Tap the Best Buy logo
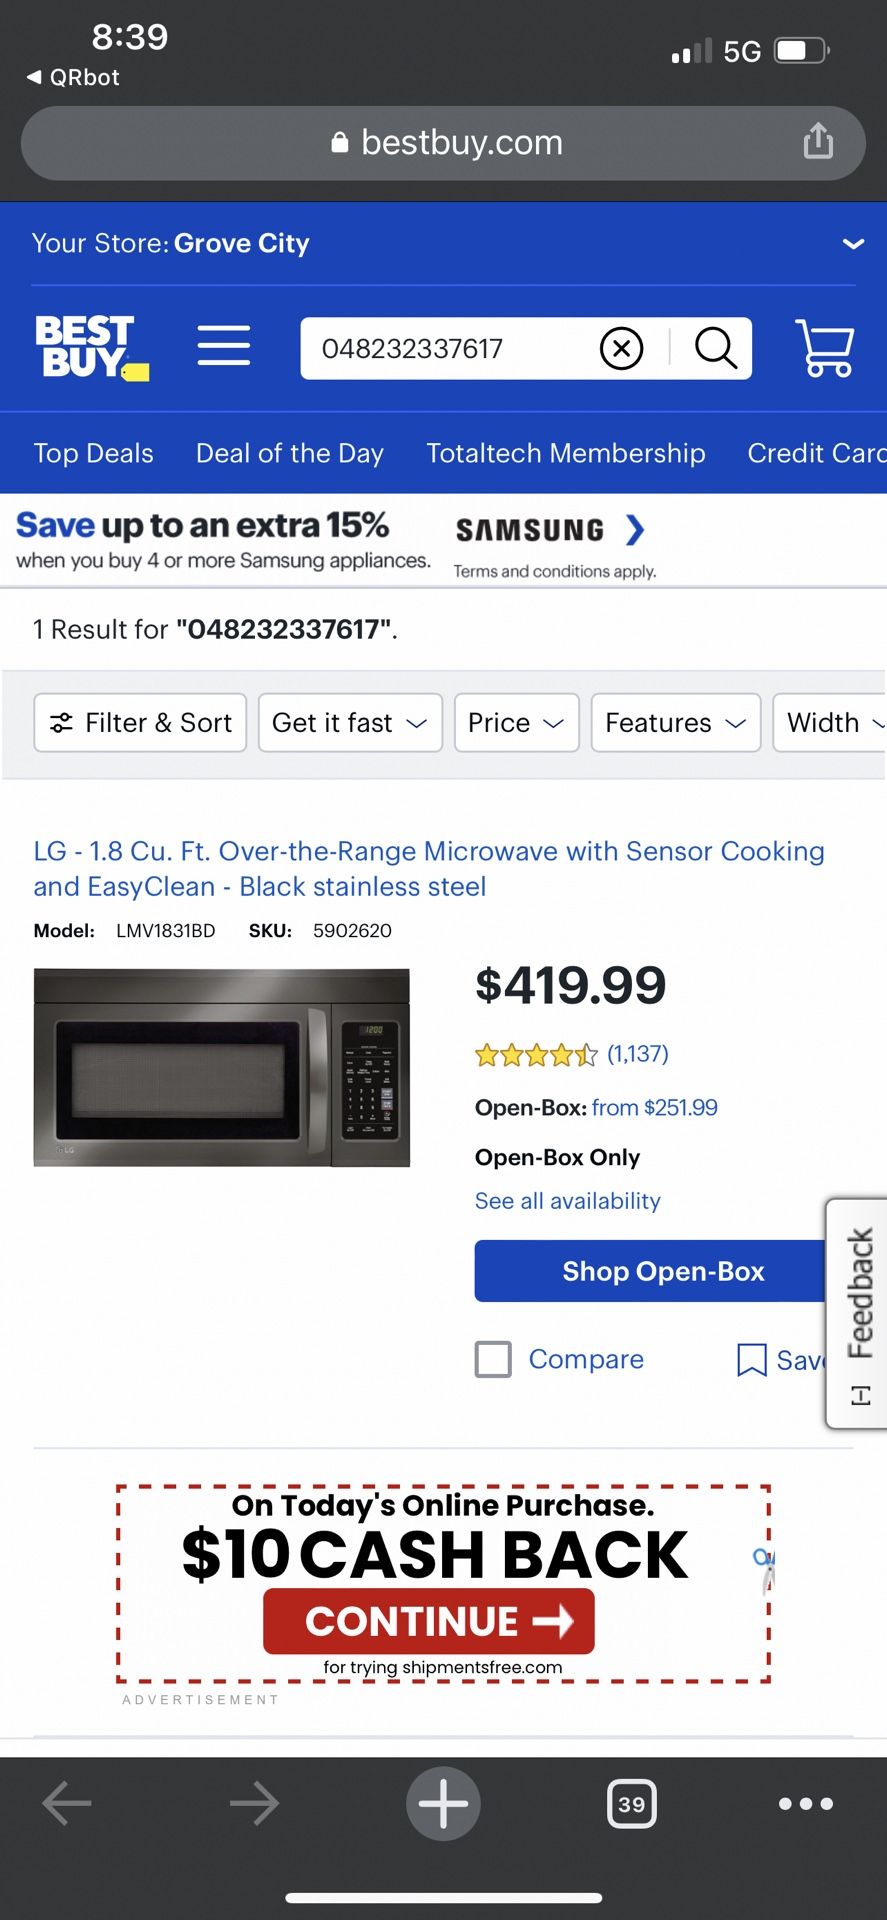Screen dimensions: 887x1920 tap(90, 347)
